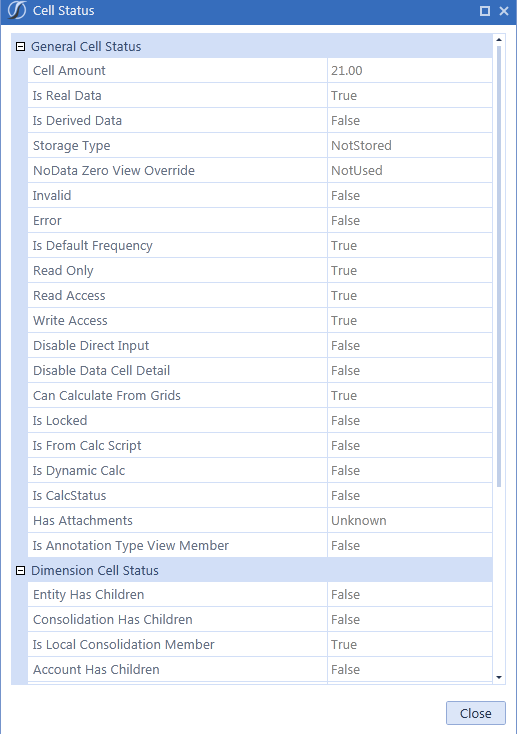Click the Is Locked property label
Viewport: 517px width, 734px height.
(60, 420)
